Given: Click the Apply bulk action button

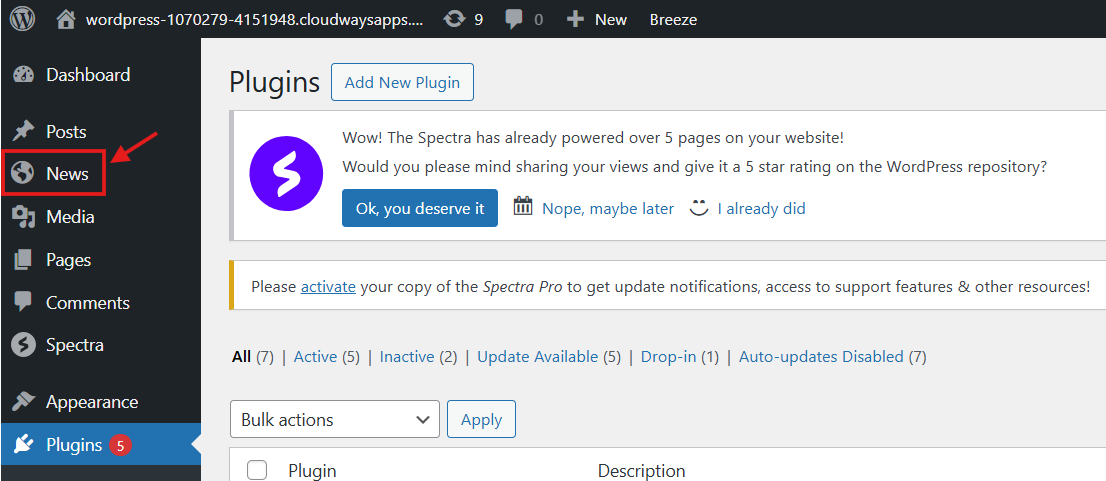Looking at the screenshot, I should (x=481, y=420).
